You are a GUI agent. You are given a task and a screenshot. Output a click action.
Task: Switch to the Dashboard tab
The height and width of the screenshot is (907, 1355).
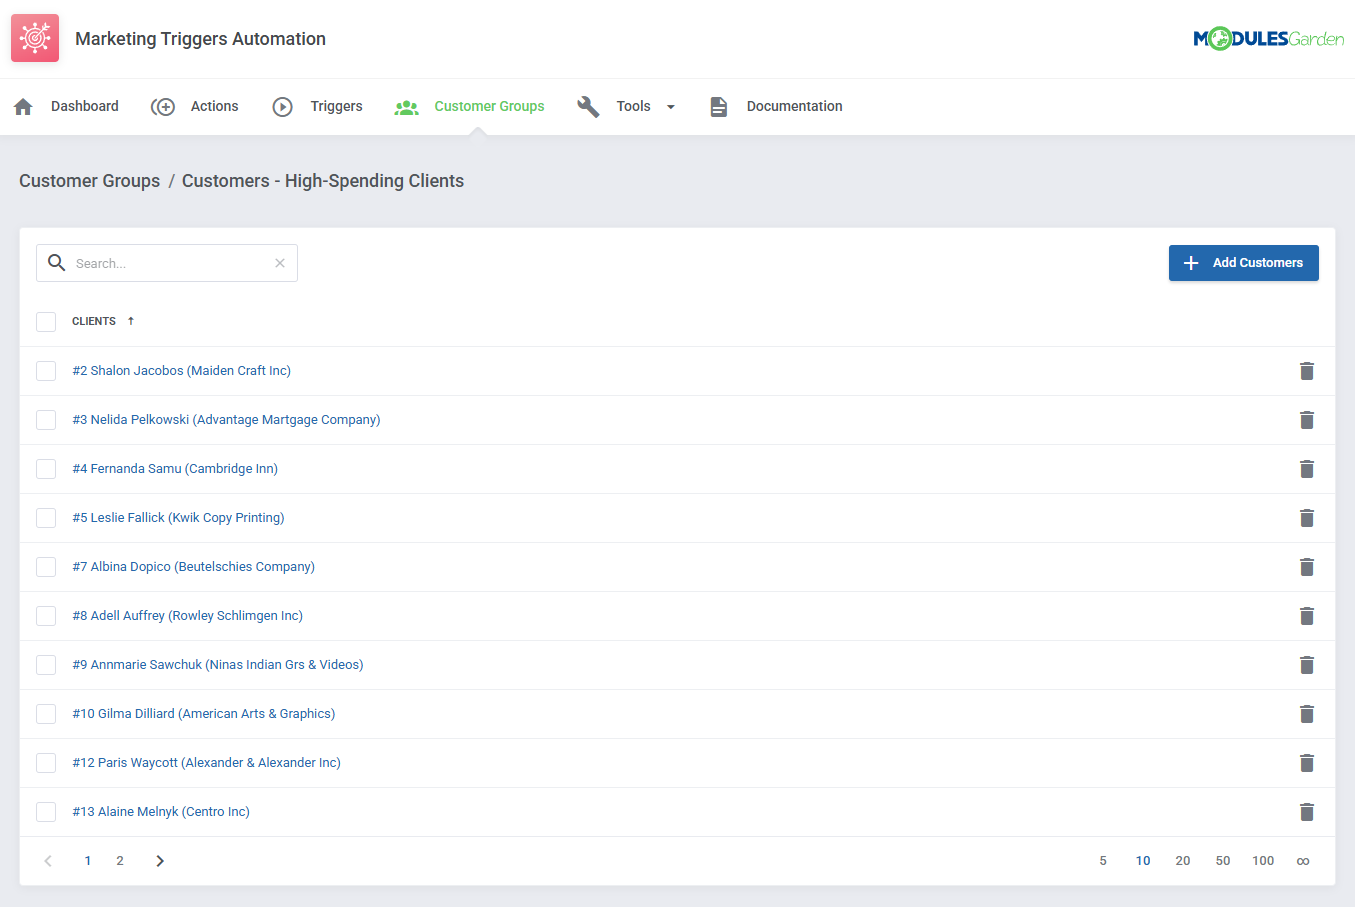tap(84, 106)
